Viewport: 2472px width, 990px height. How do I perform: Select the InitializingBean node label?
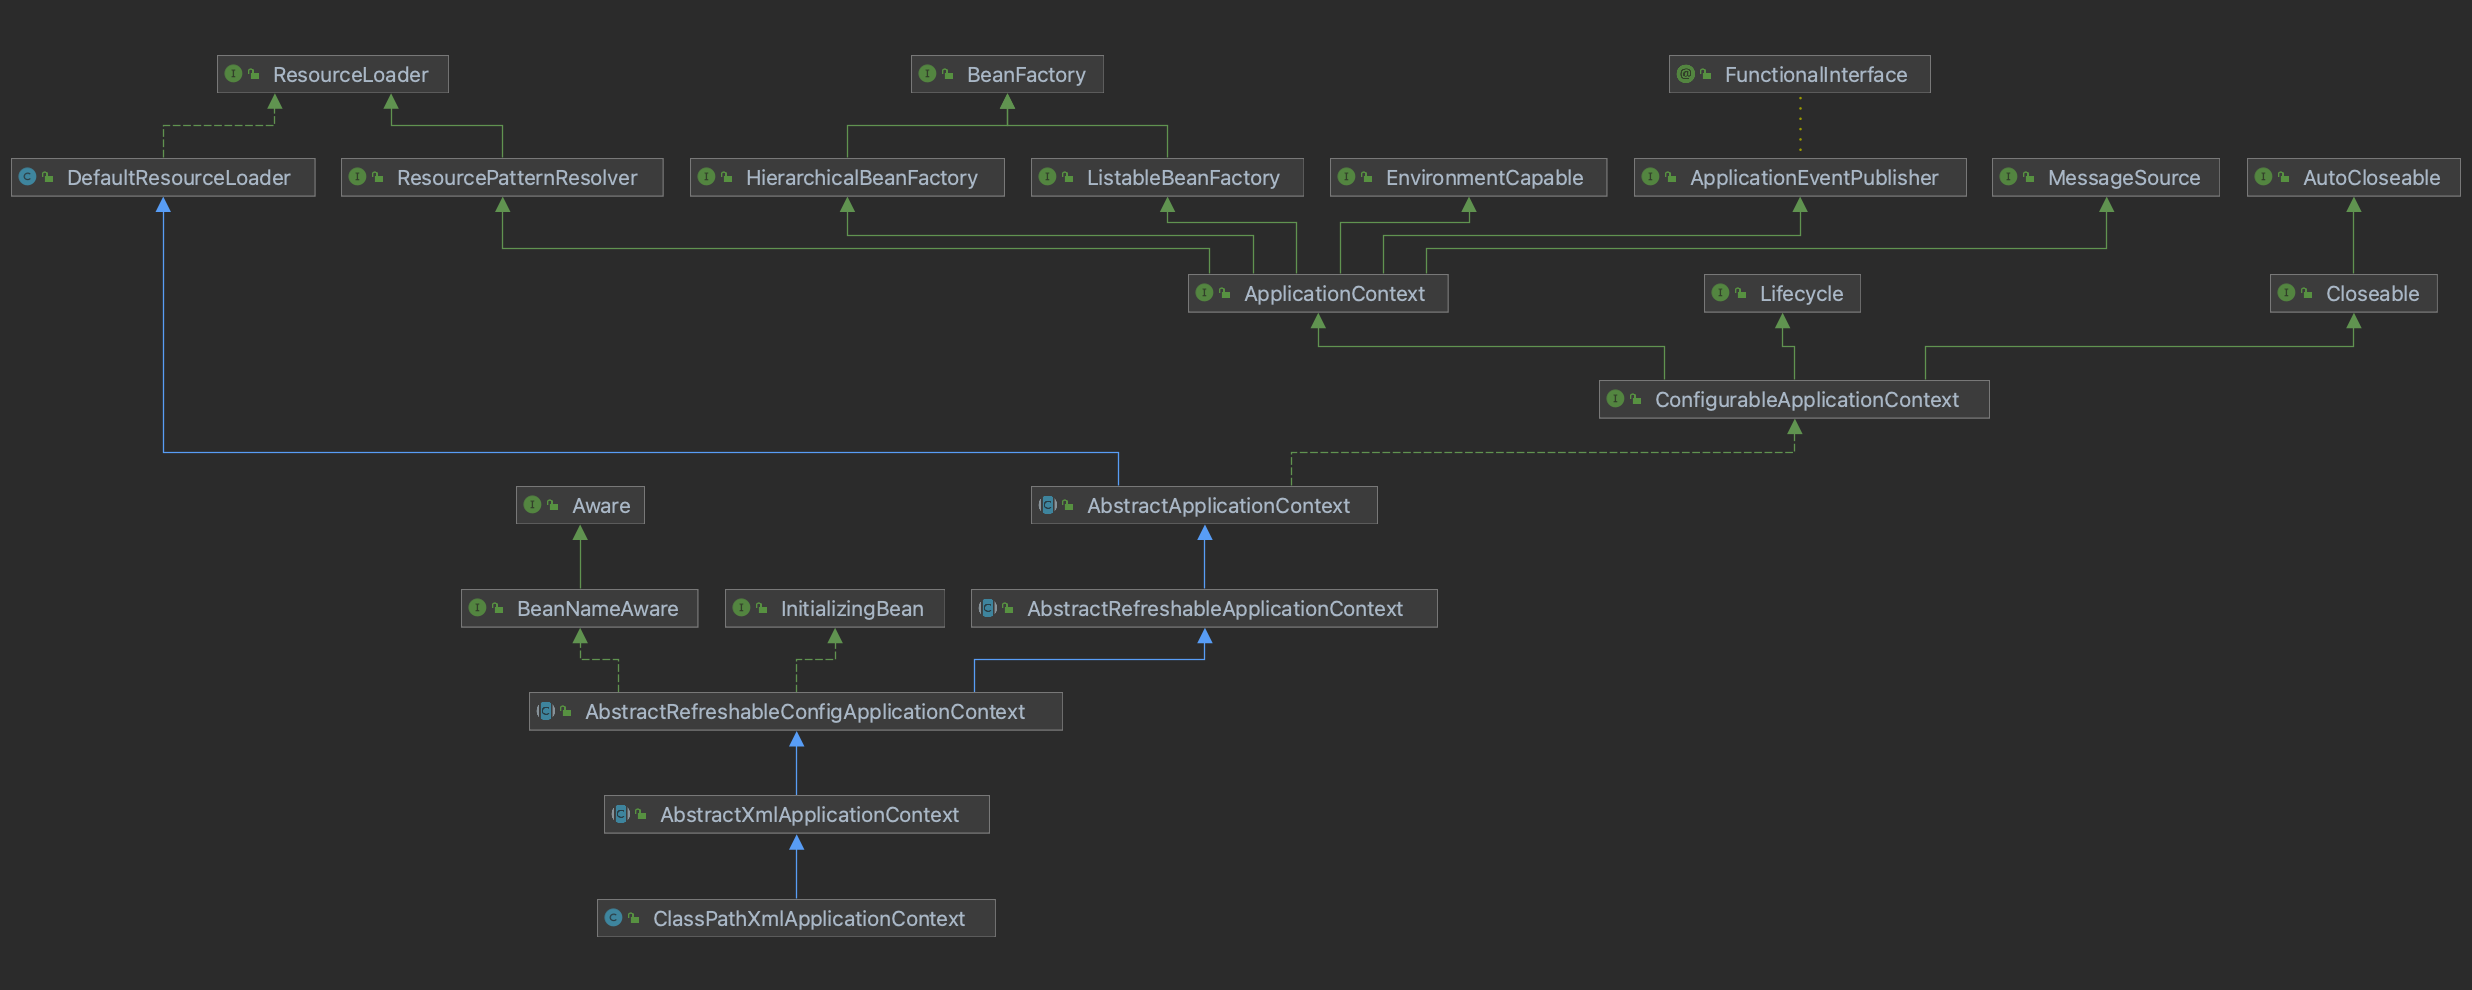point(852,609)
